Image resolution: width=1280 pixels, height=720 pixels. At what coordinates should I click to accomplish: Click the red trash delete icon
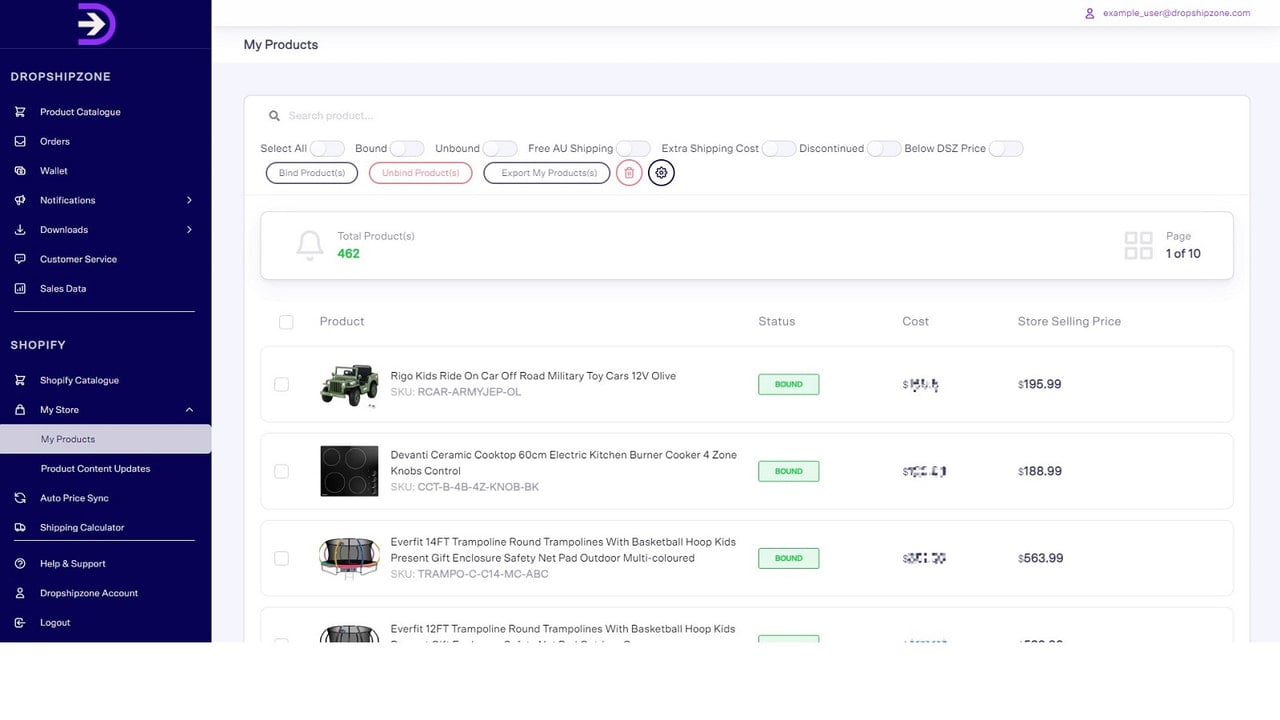(x=629, y=173)
